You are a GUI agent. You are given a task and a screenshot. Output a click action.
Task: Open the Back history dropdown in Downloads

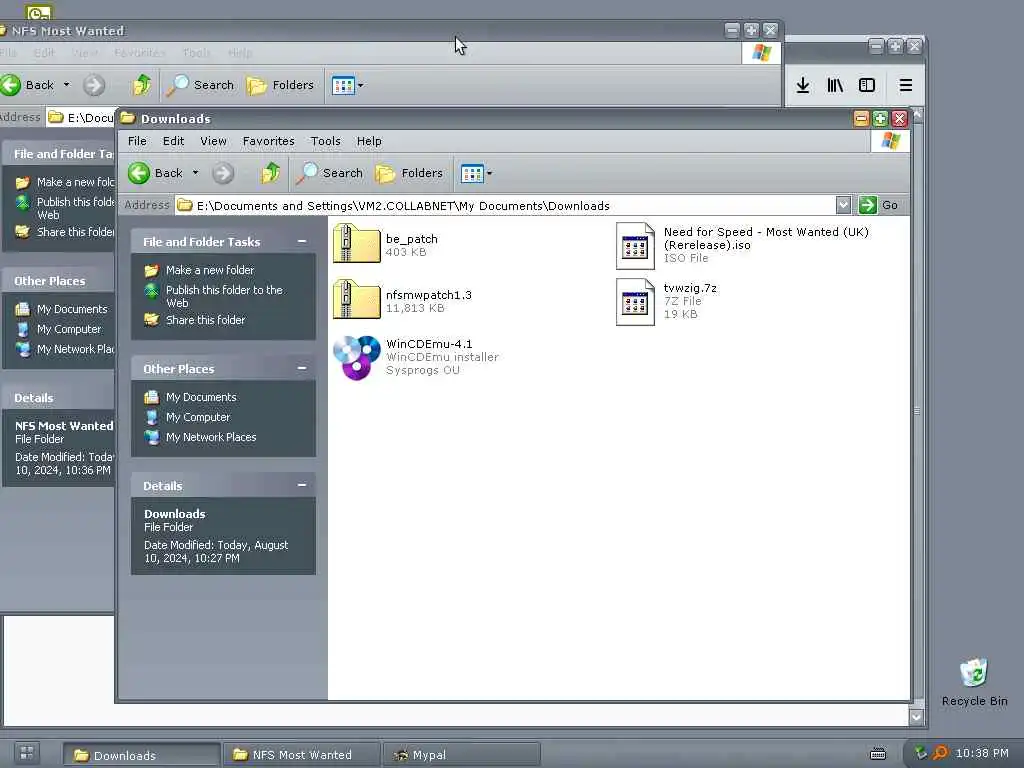click(x=195, y=173)
